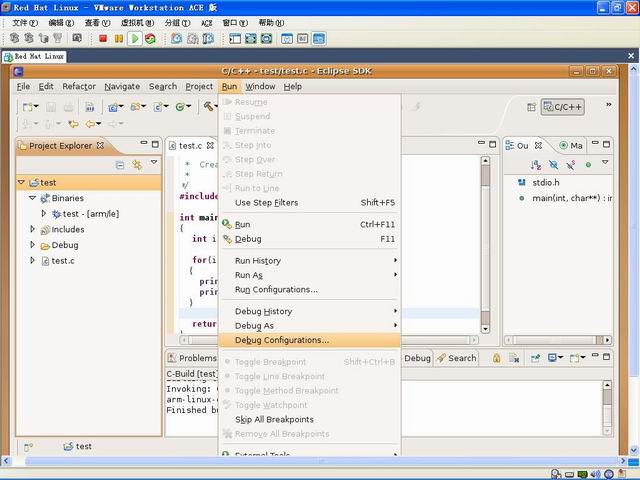Select the test.c editor tab

point(190,146)
